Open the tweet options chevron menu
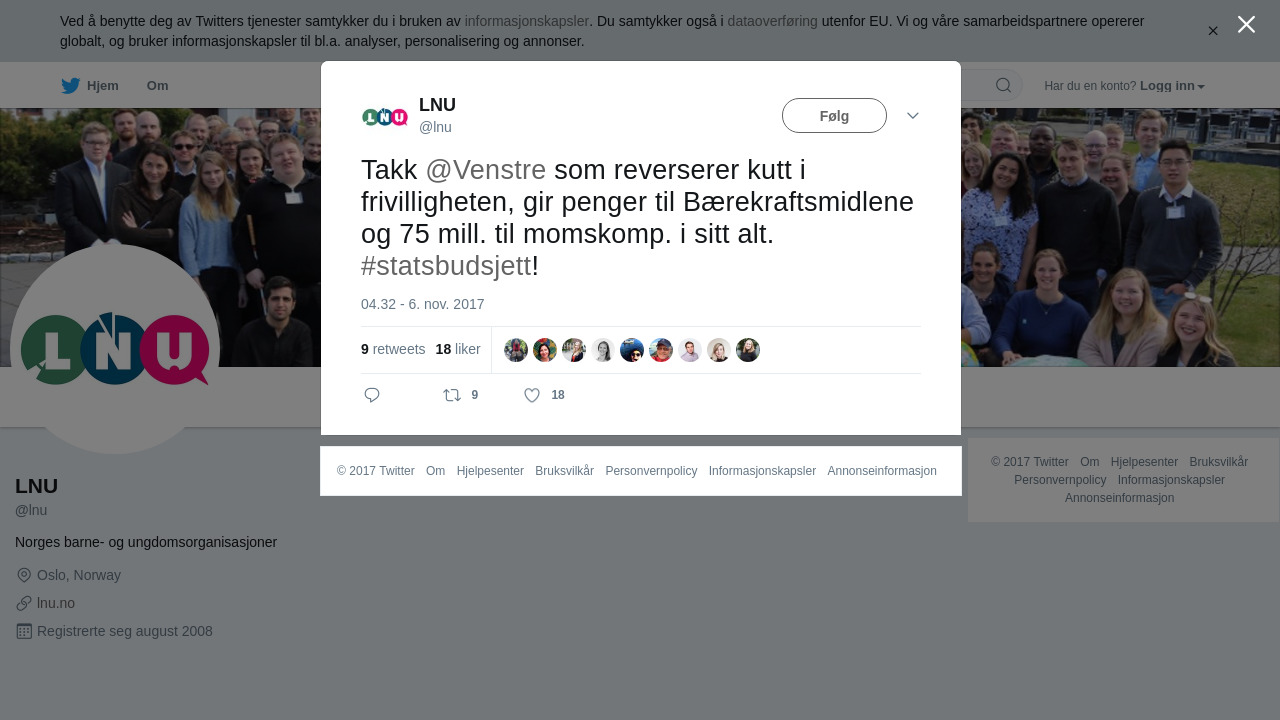The height and width of the screenshot is (720, 1280). [x=913, y=116]
